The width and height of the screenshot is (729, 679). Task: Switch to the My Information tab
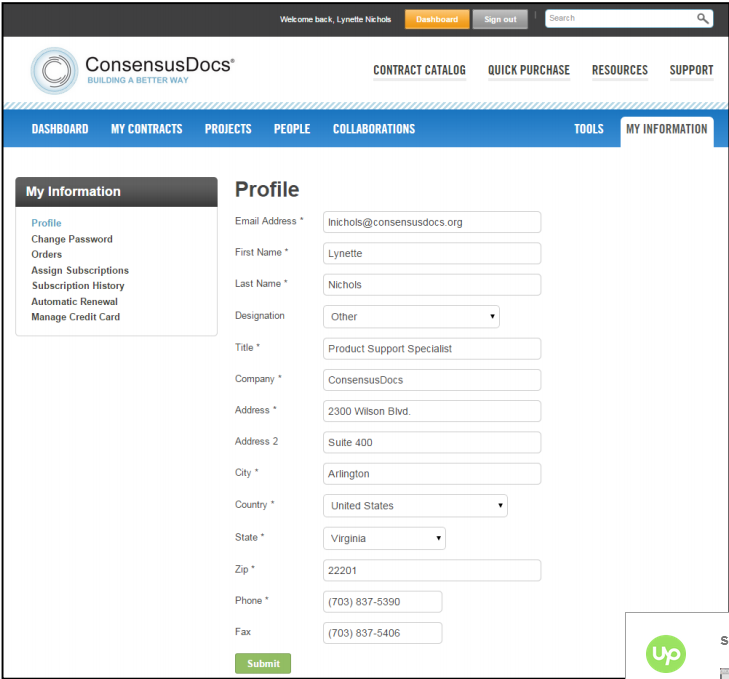[x=666, y=129]
